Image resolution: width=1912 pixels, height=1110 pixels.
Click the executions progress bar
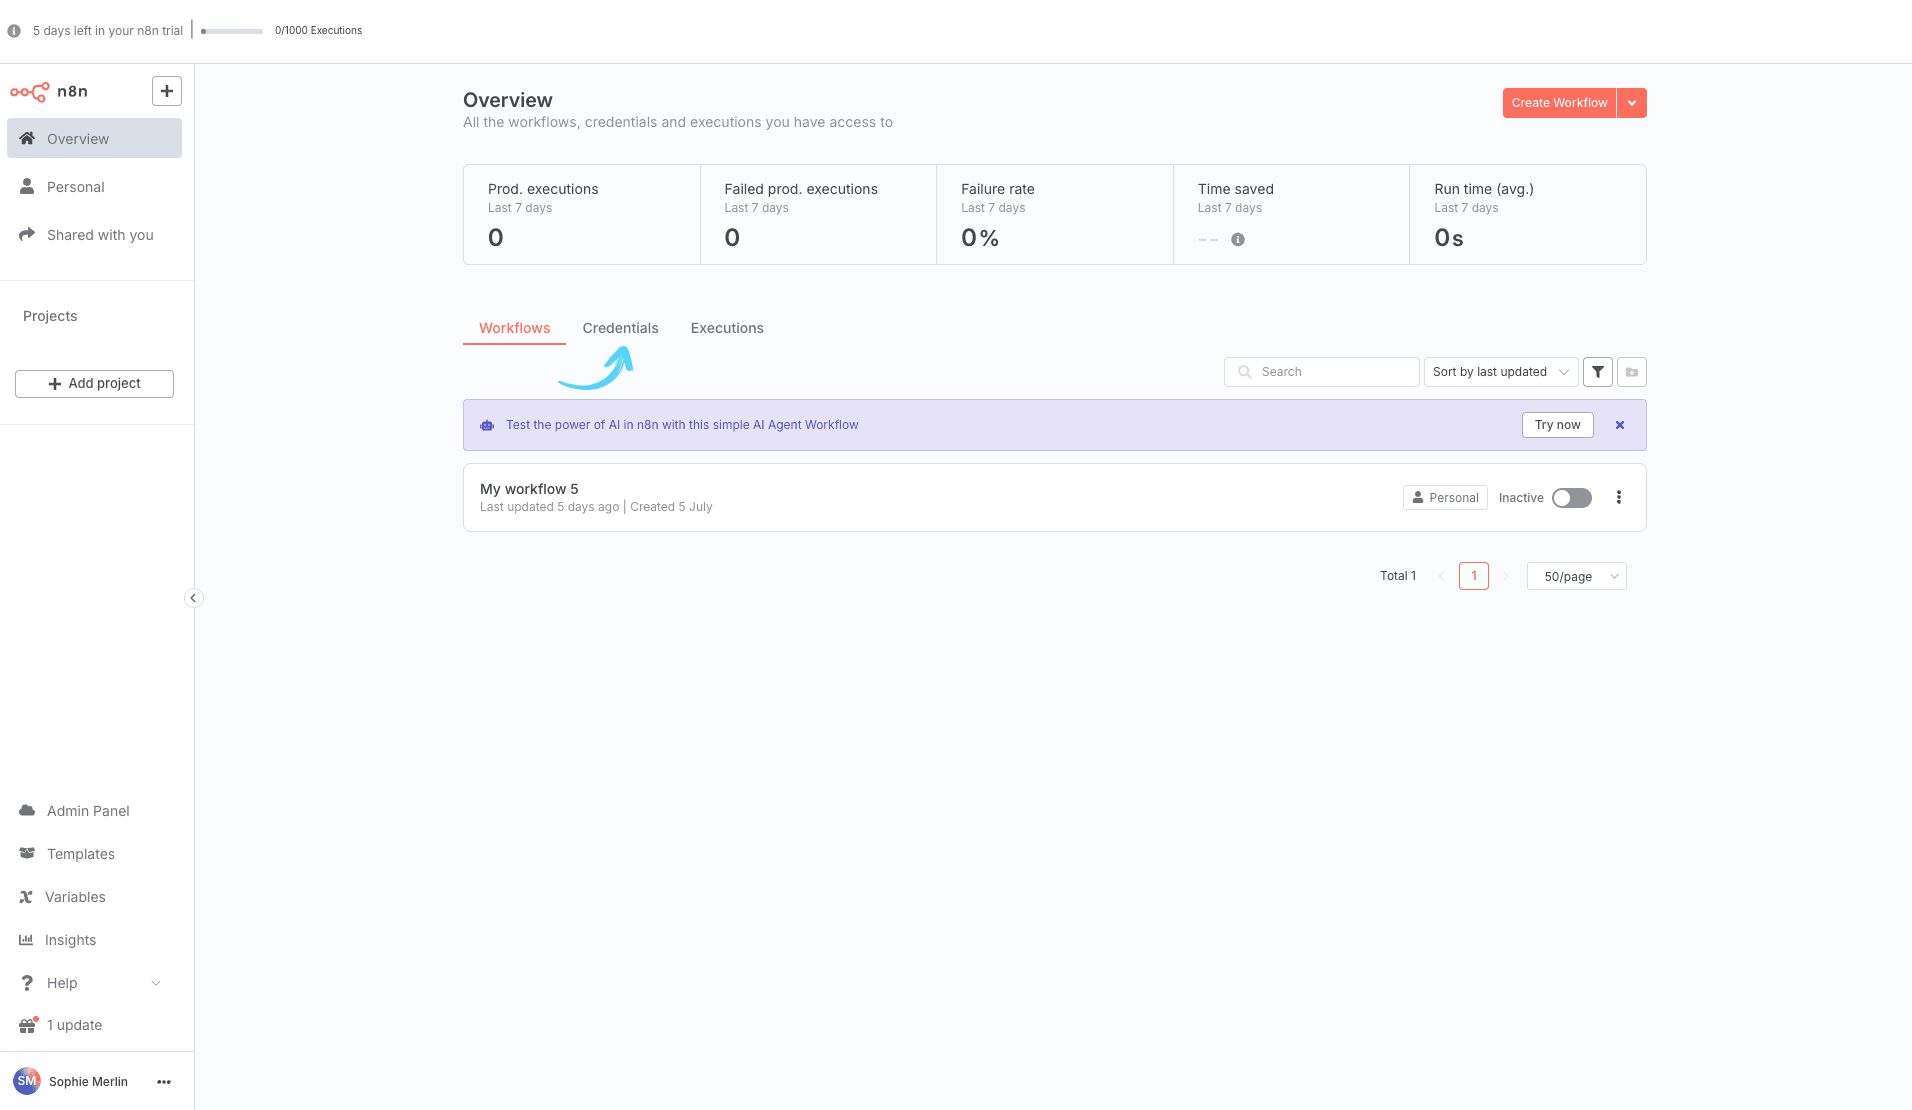pos(232,31)
